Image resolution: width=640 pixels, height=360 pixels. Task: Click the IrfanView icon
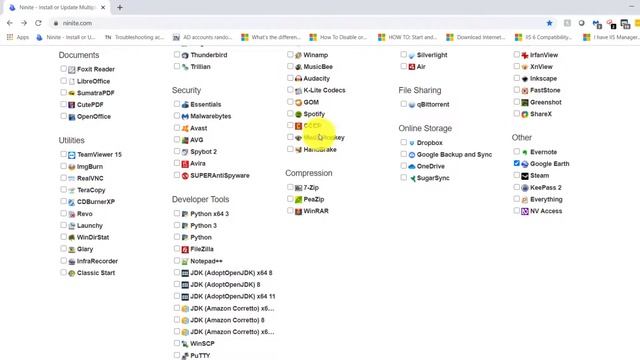[525, 55]
